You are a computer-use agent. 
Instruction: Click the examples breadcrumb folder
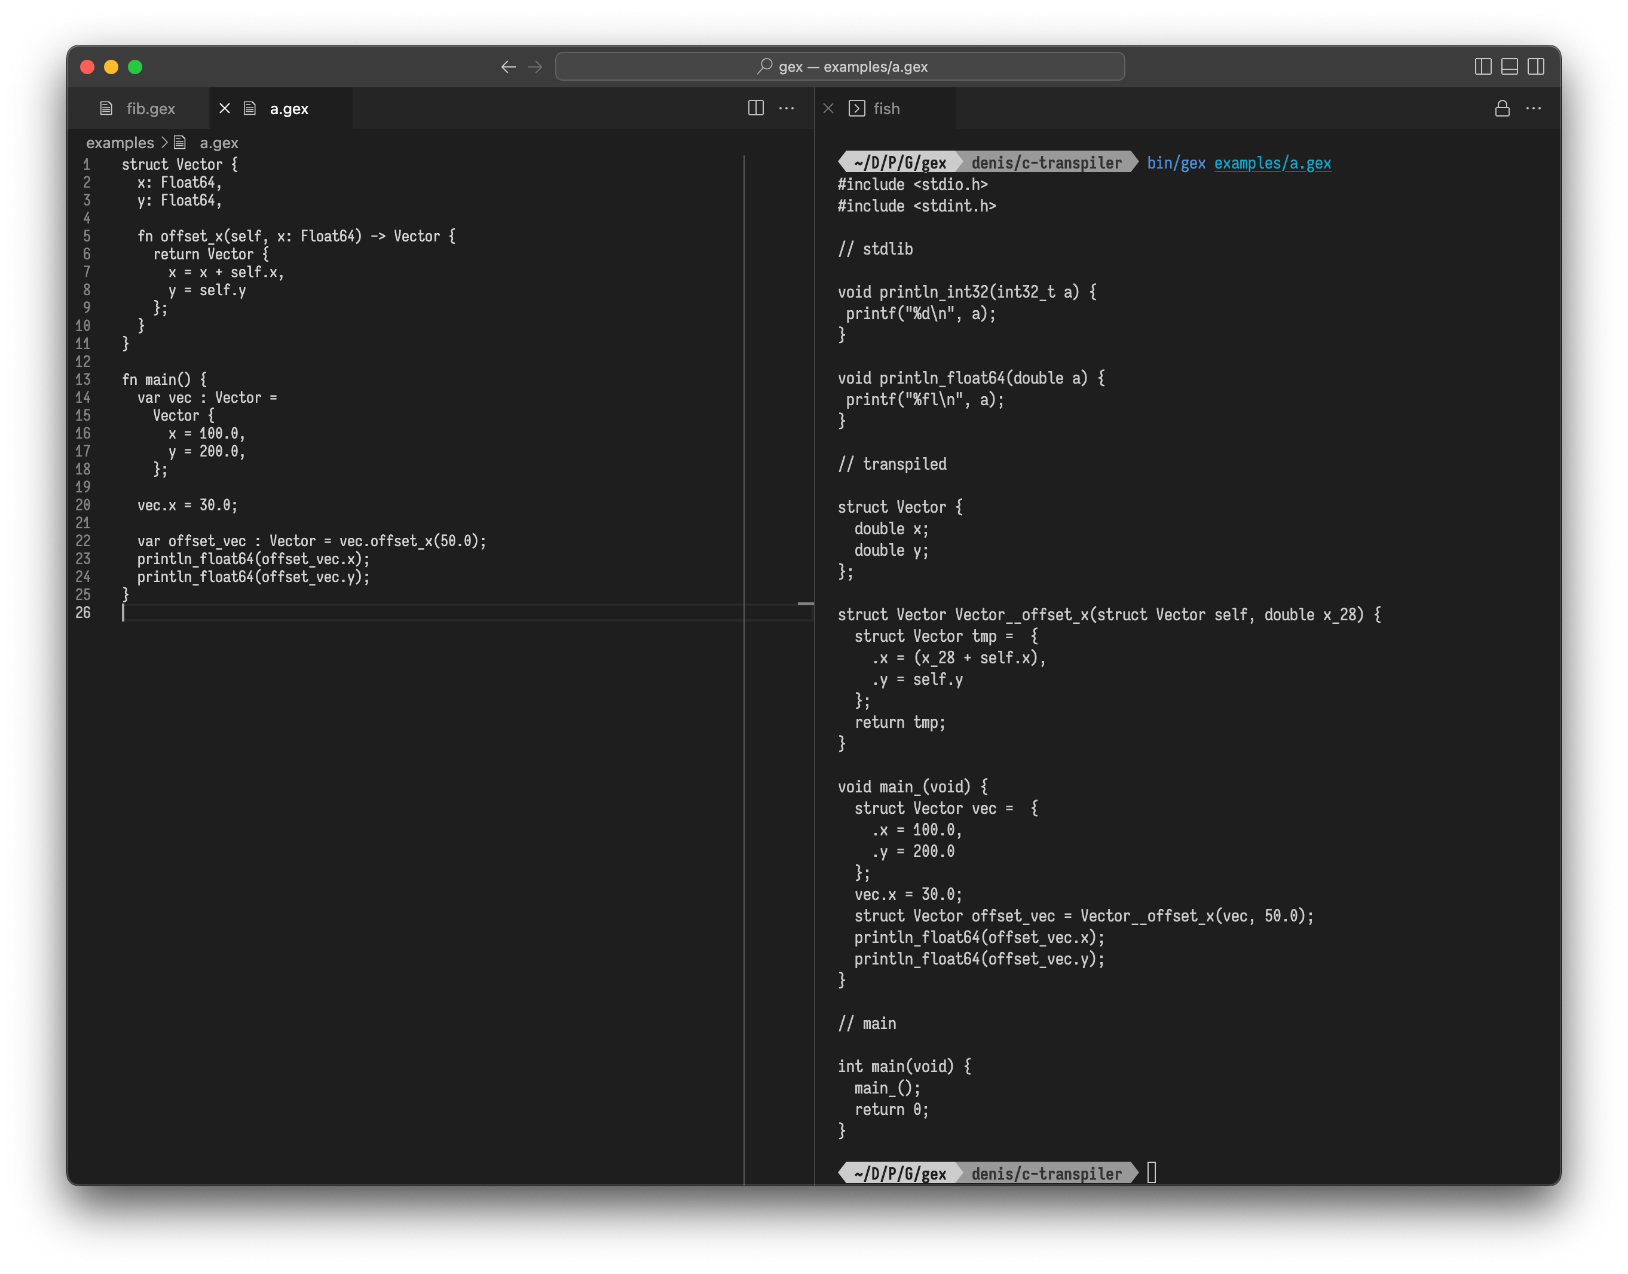[120, 143]
